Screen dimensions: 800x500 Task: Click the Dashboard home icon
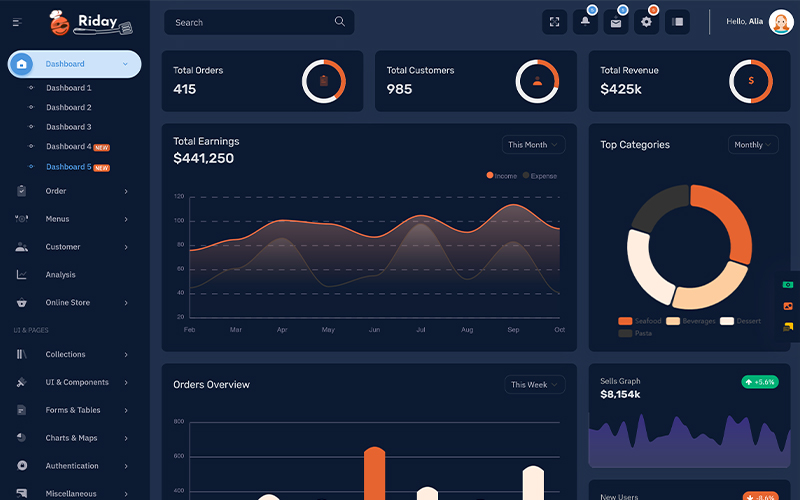[x=21, y=64]
